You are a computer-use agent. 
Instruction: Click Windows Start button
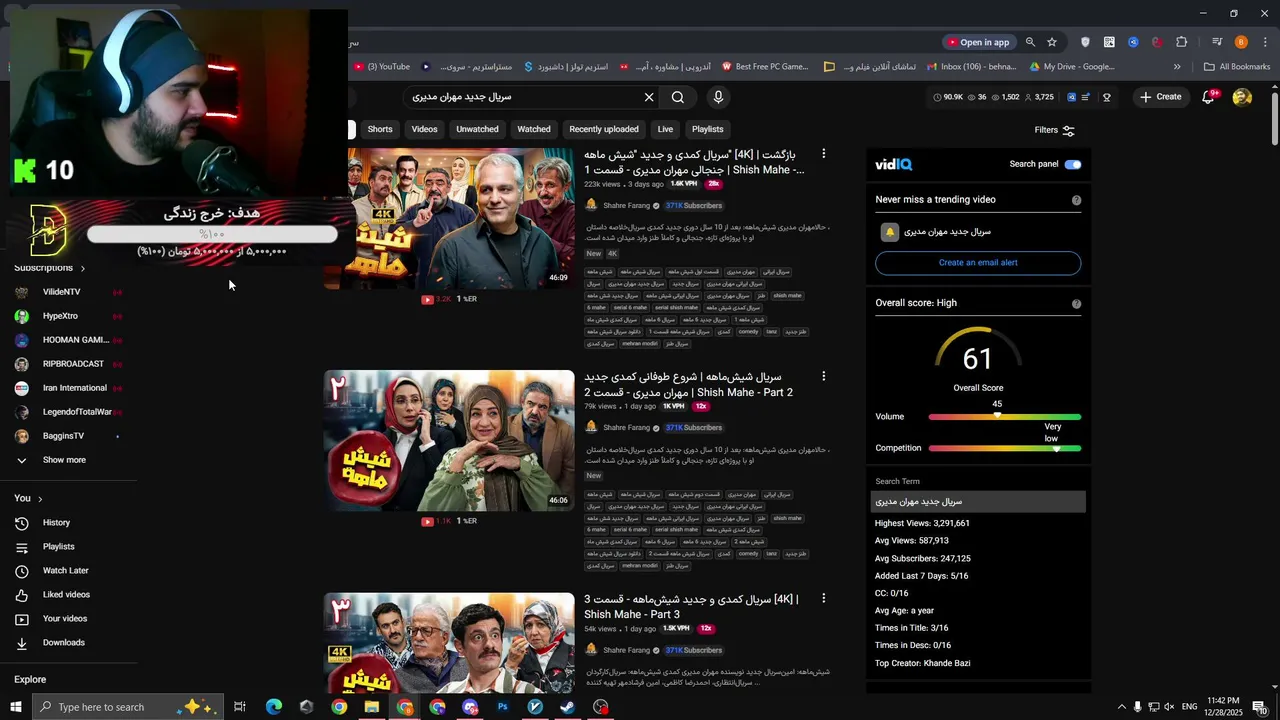click(16, 707)
